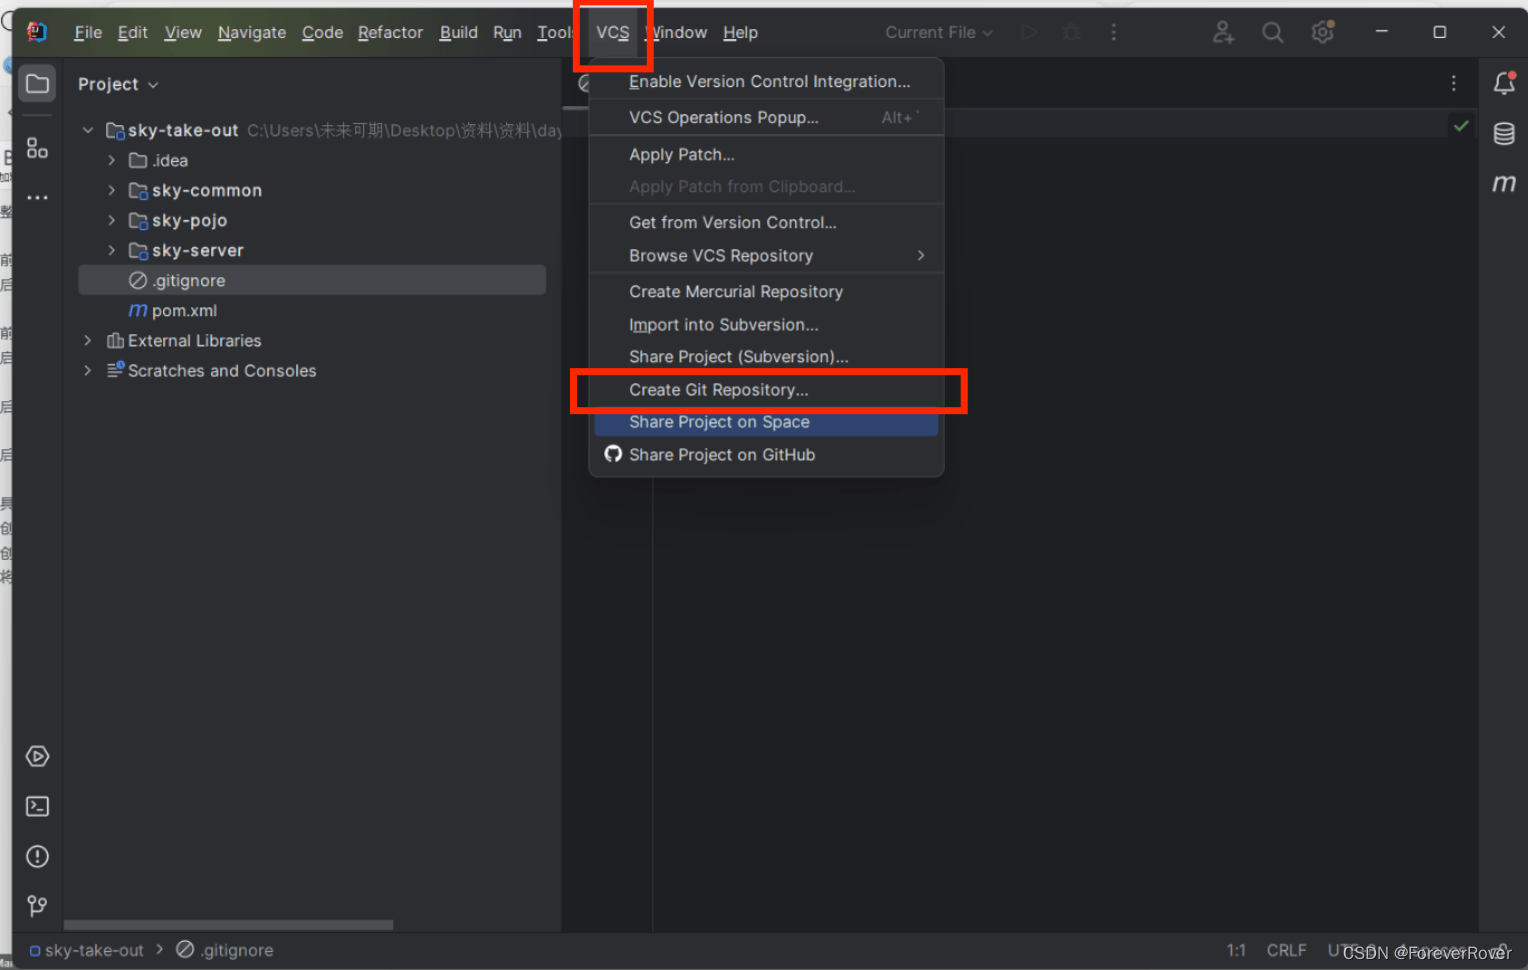Expand External Libraries node

[x=88, y=340]
